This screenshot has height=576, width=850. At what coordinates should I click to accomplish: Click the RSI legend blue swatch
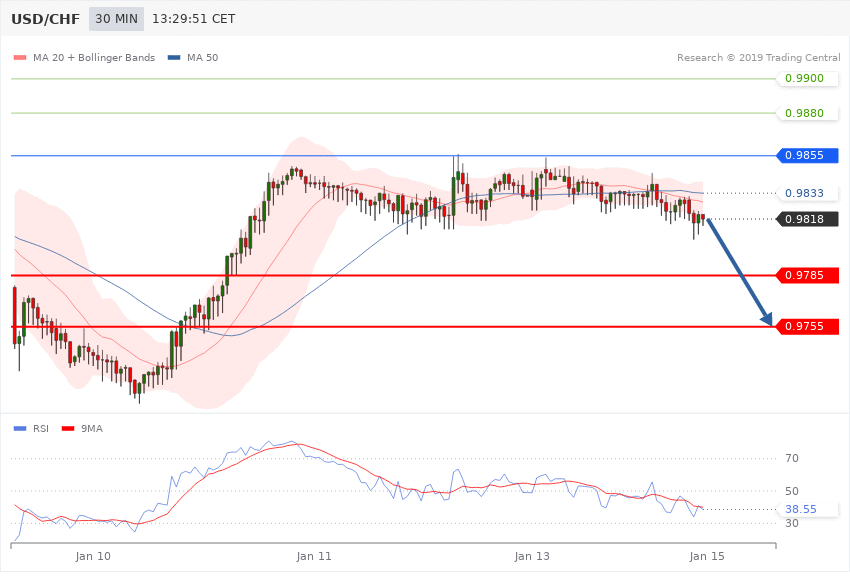(x=20, y=429)
